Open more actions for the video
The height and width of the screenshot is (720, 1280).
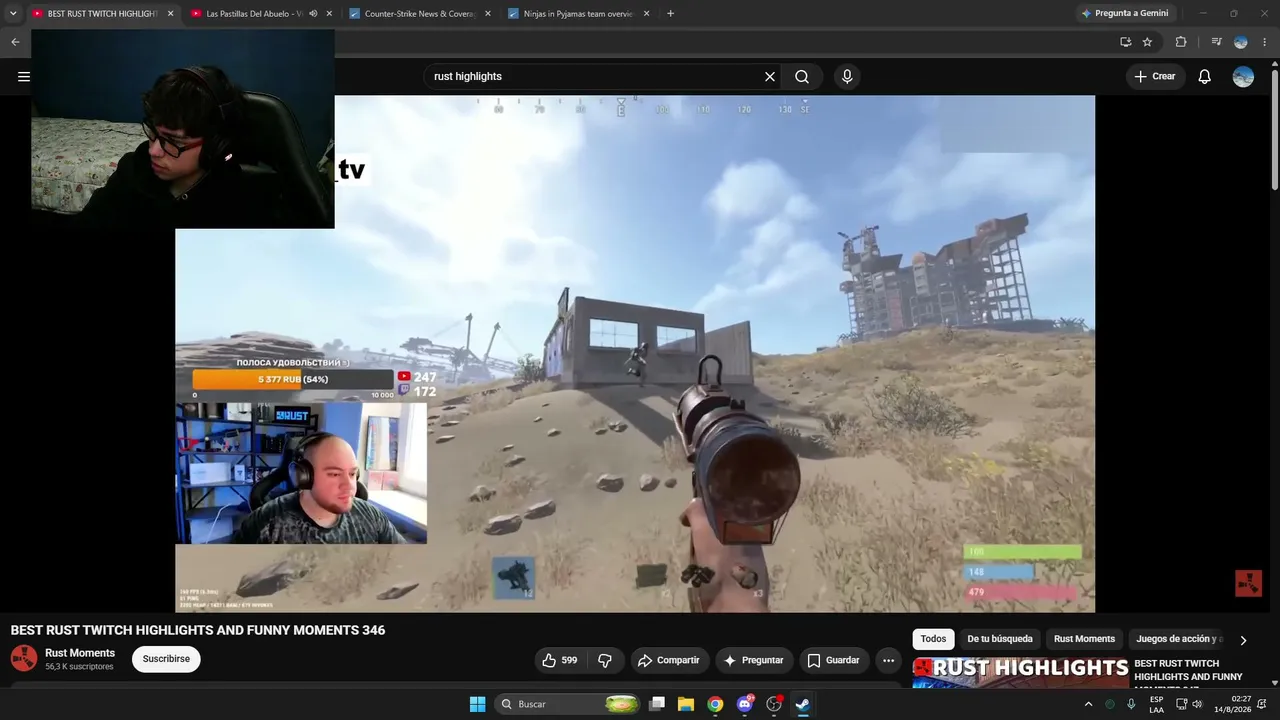(888, 660)
